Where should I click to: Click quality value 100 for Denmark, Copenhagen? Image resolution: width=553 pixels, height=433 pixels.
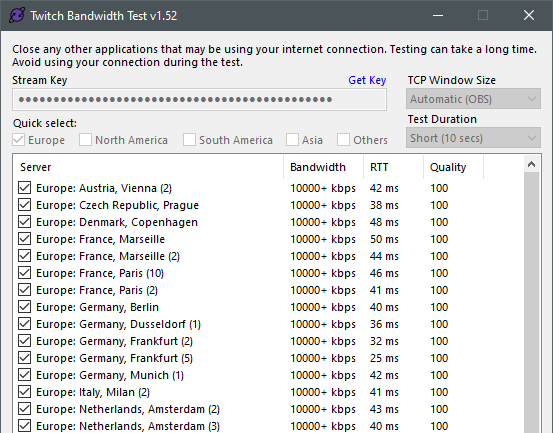[439, 222]
